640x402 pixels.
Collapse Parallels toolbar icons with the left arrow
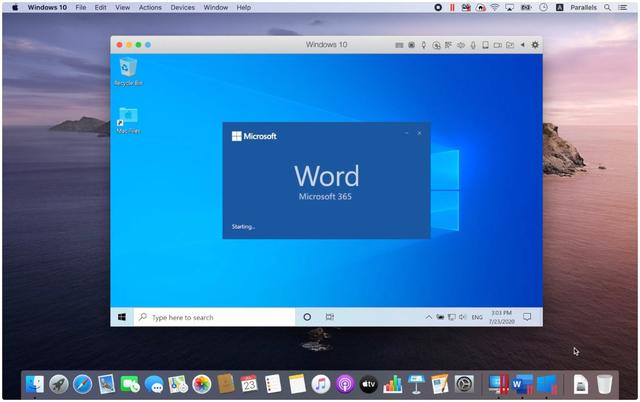[x=521, y=45]
